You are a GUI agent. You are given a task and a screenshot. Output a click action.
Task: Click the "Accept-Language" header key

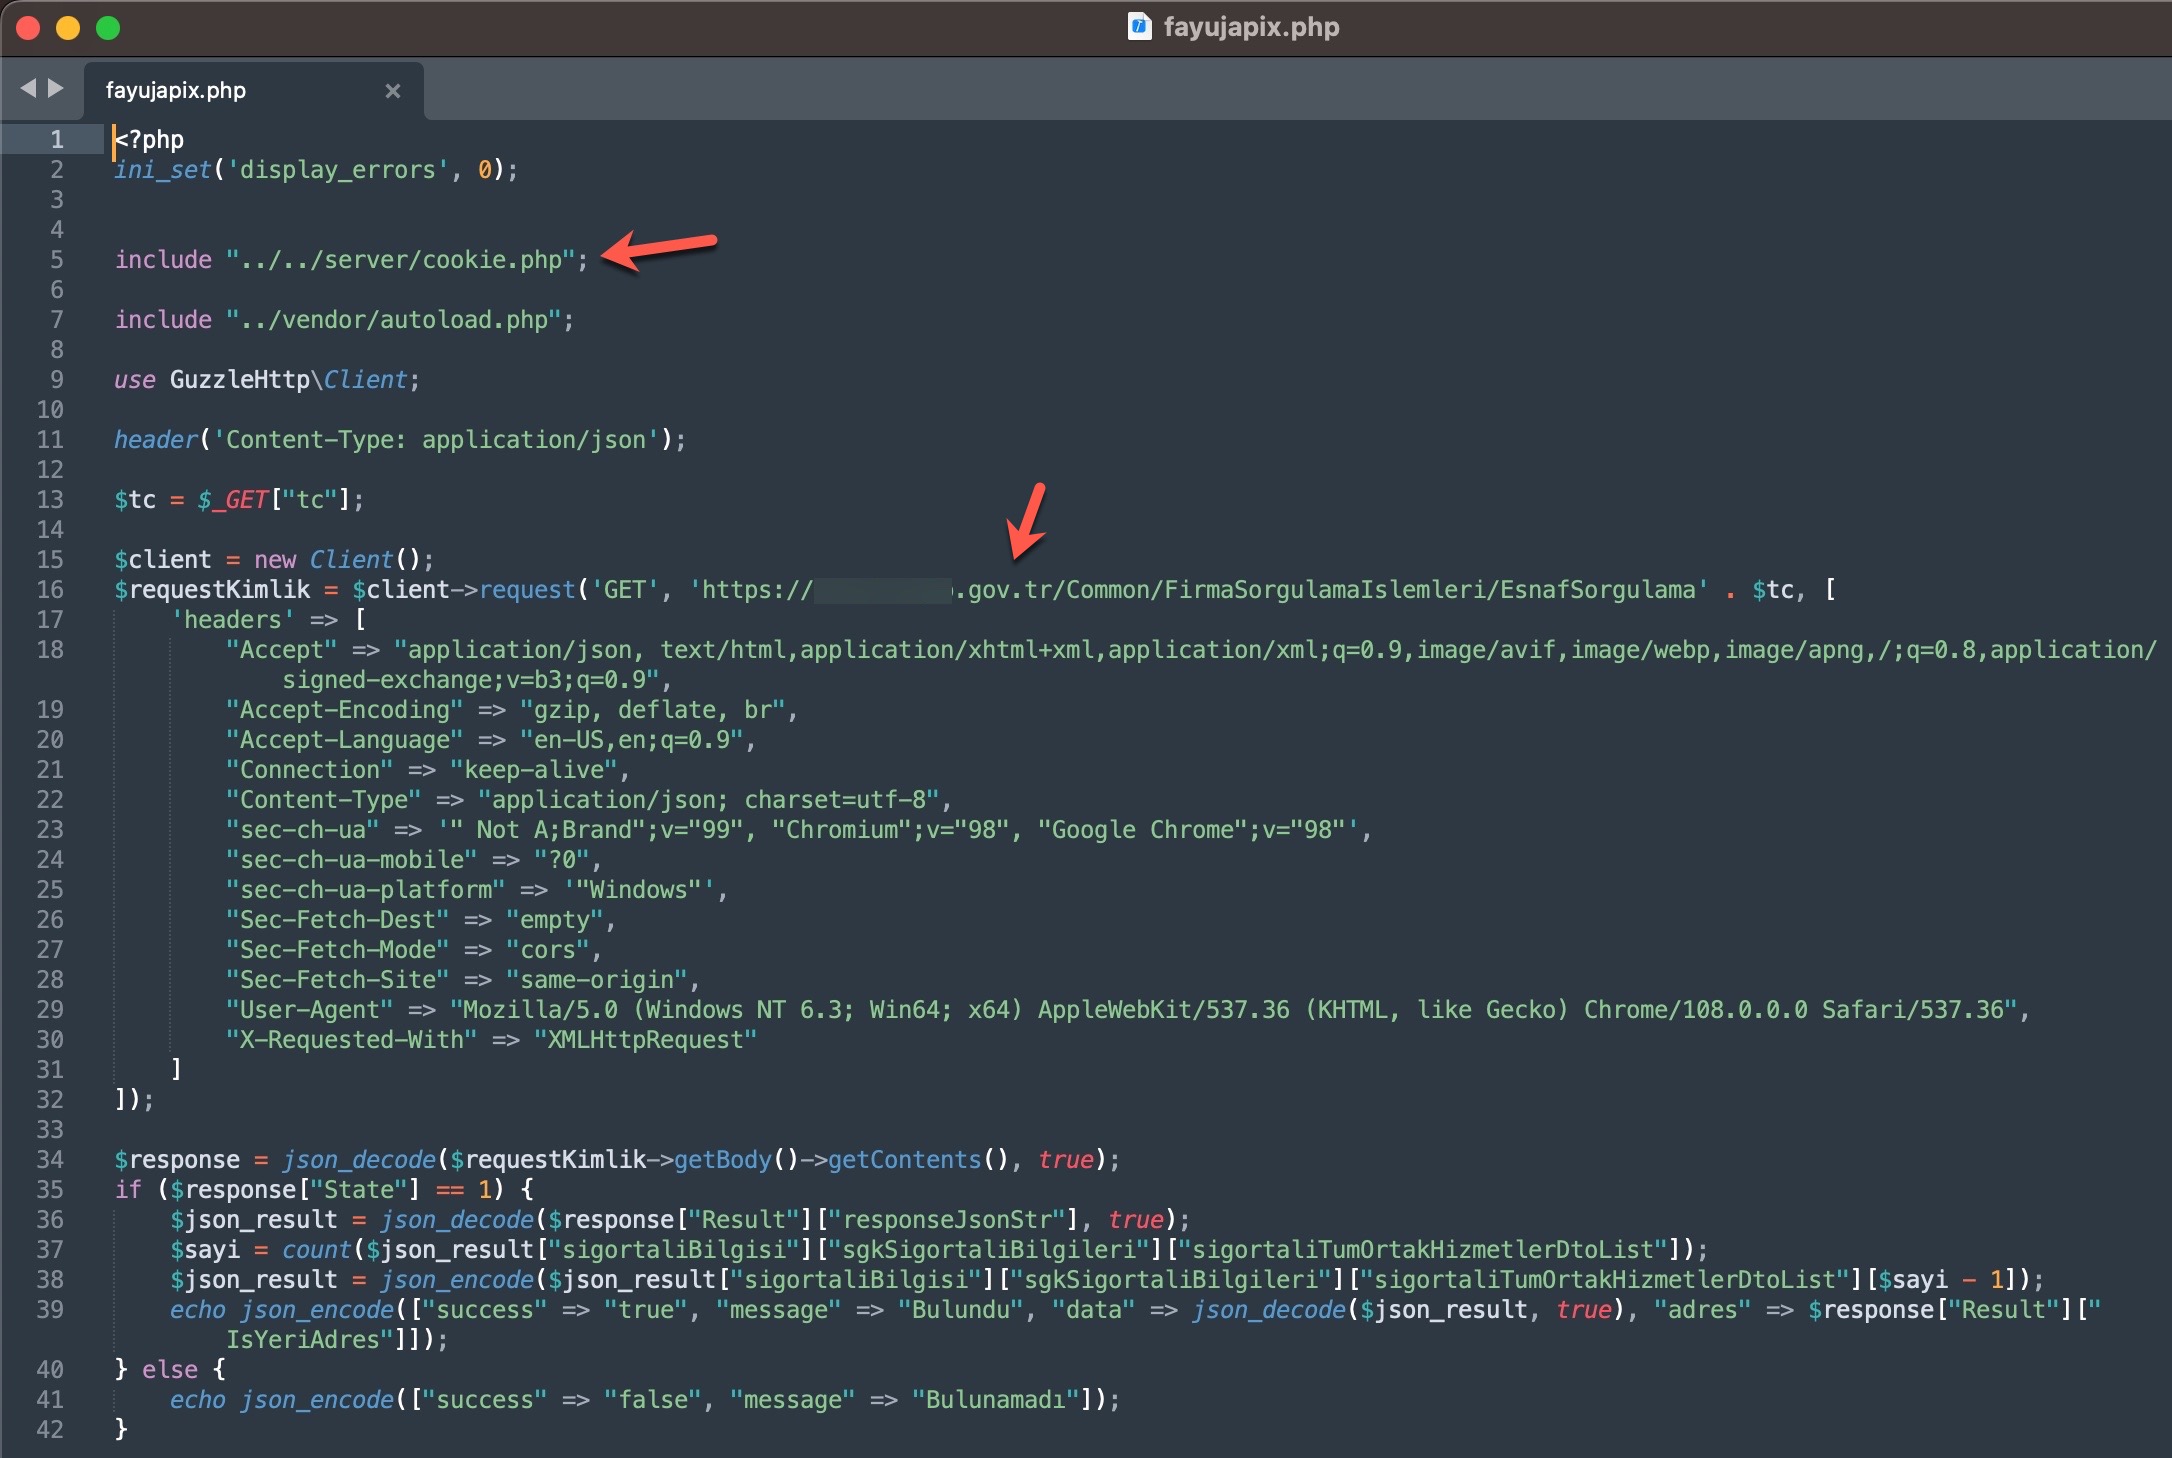[345, 739]
